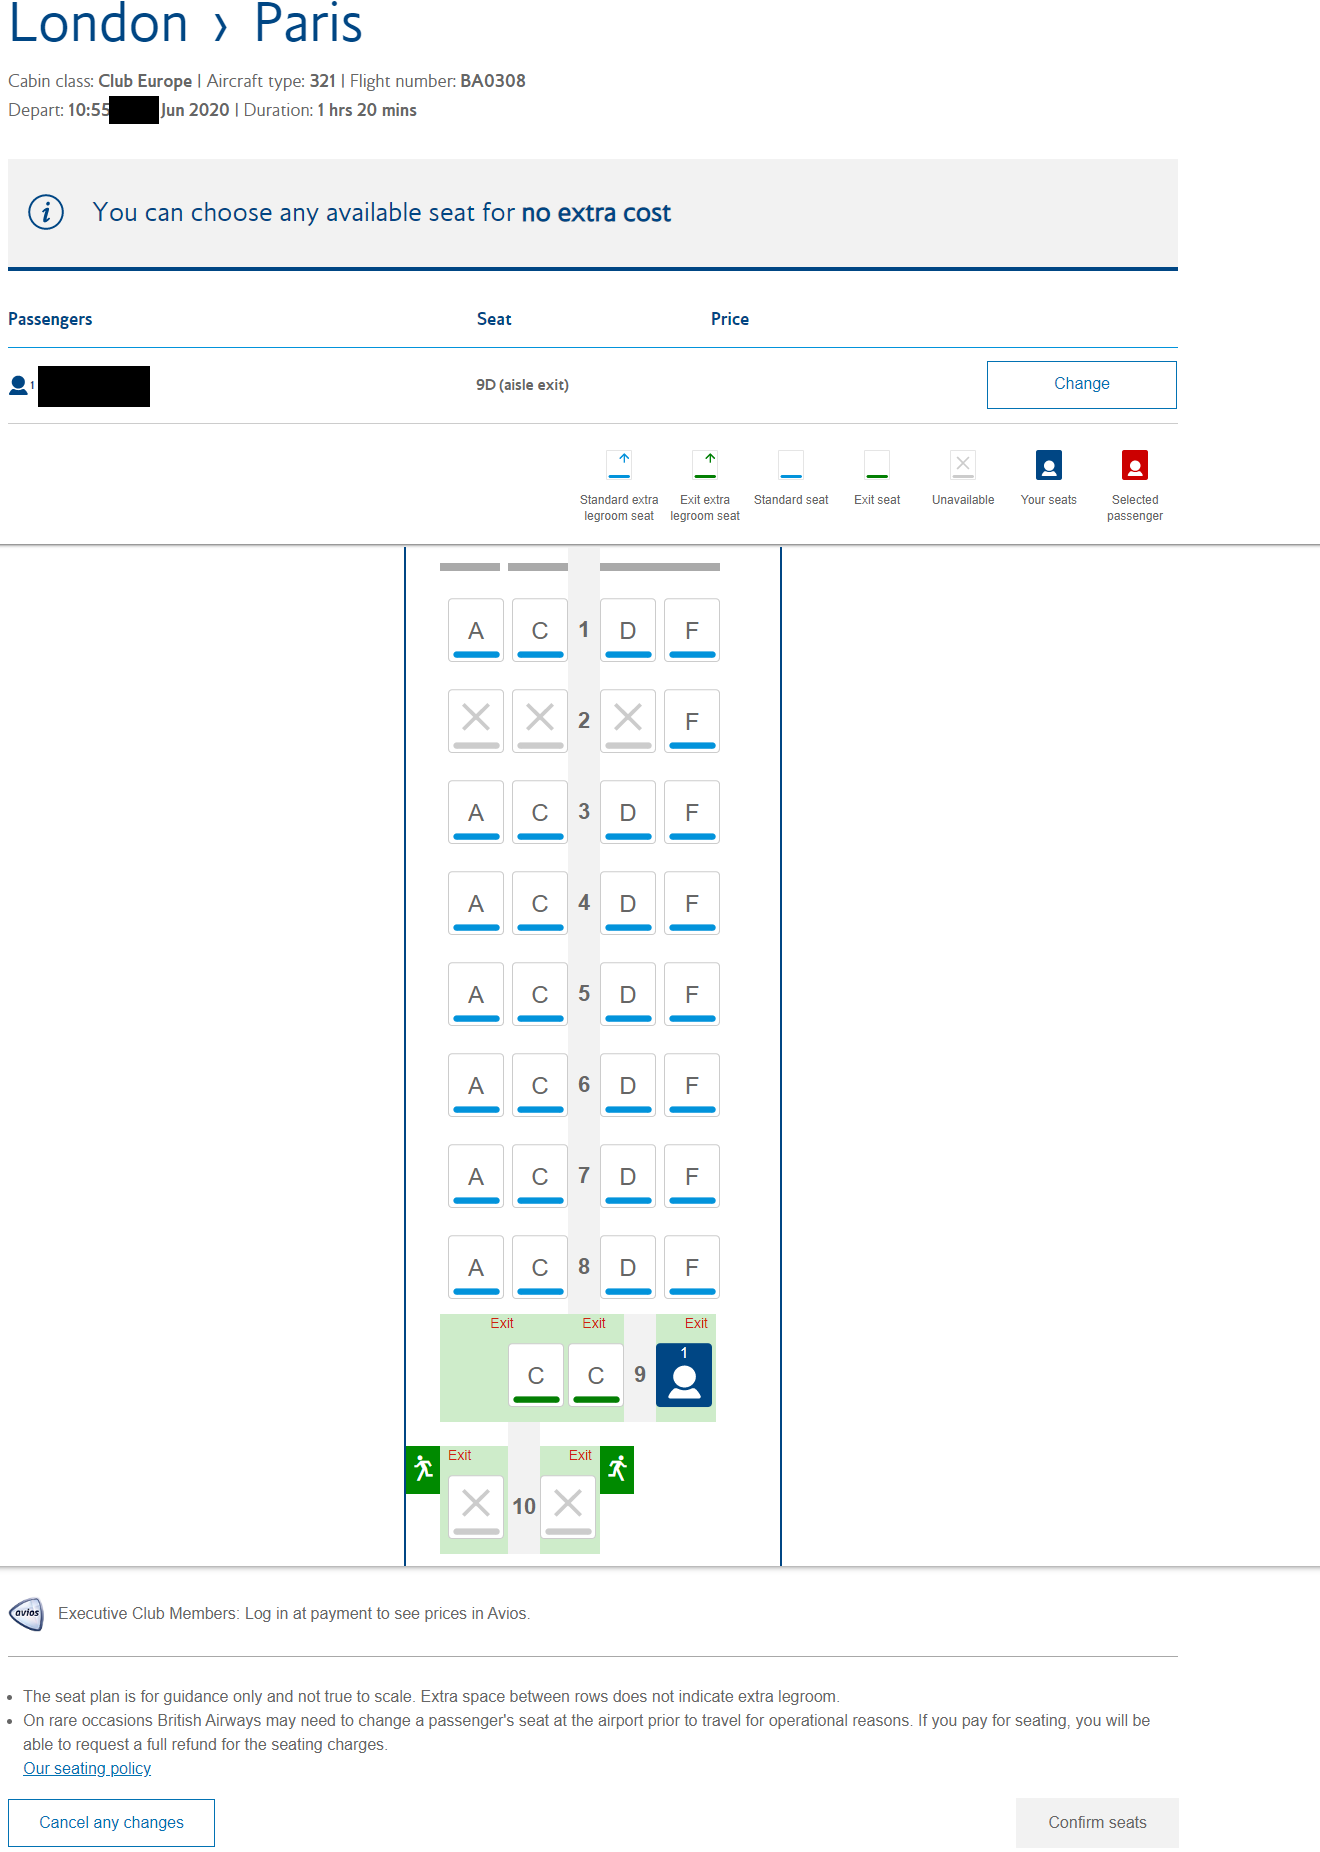Select seat 6F
Viewport: 1320px width, 1852px height.
(692, 1085)
